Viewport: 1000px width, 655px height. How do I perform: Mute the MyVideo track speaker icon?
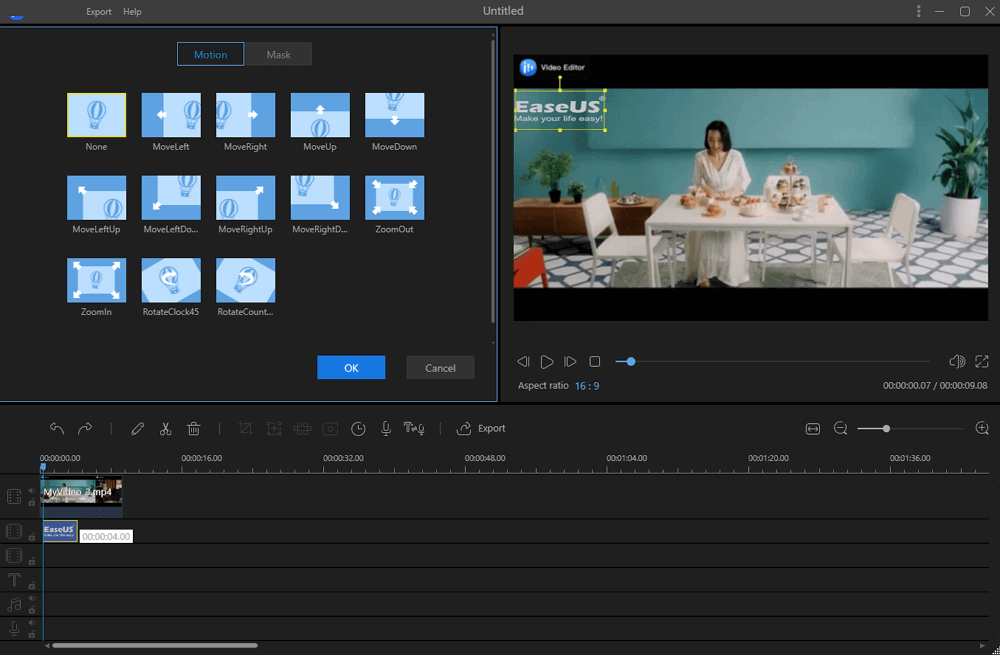click(x=31, y=490)
